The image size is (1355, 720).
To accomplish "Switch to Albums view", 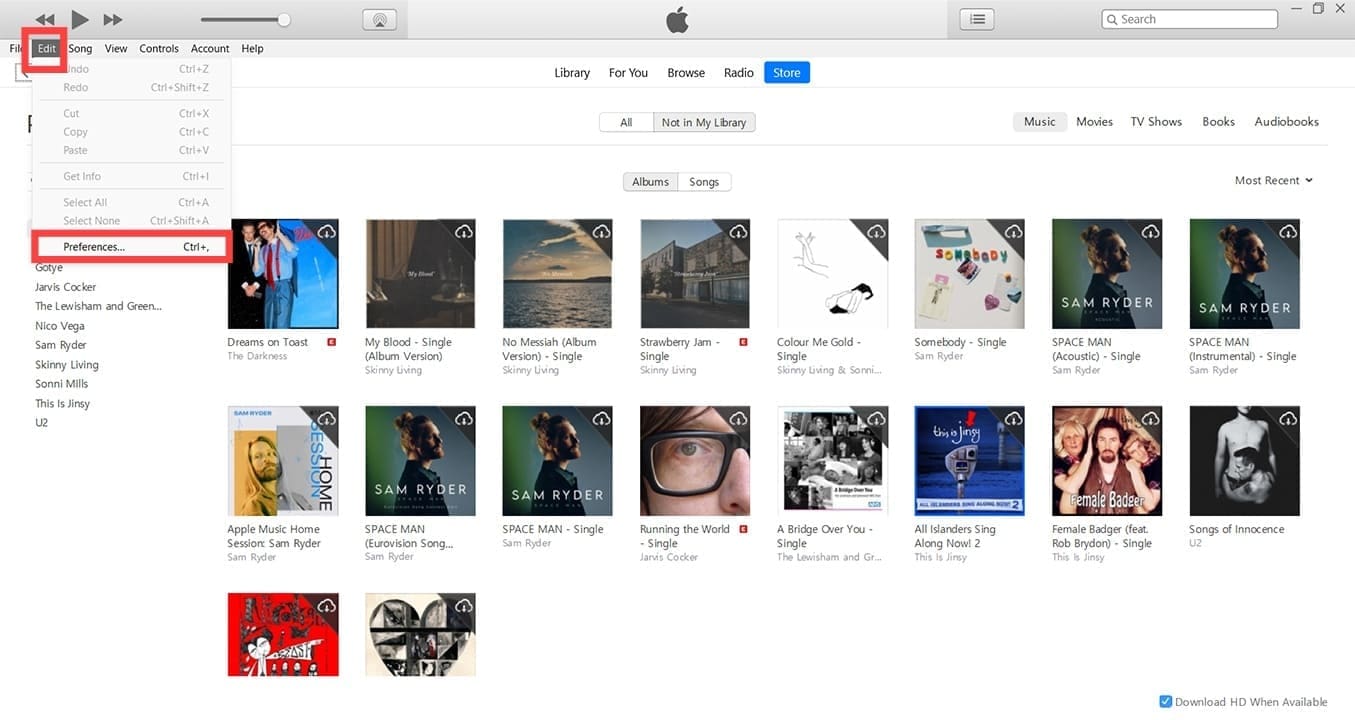I will click(x=650, y=182).
